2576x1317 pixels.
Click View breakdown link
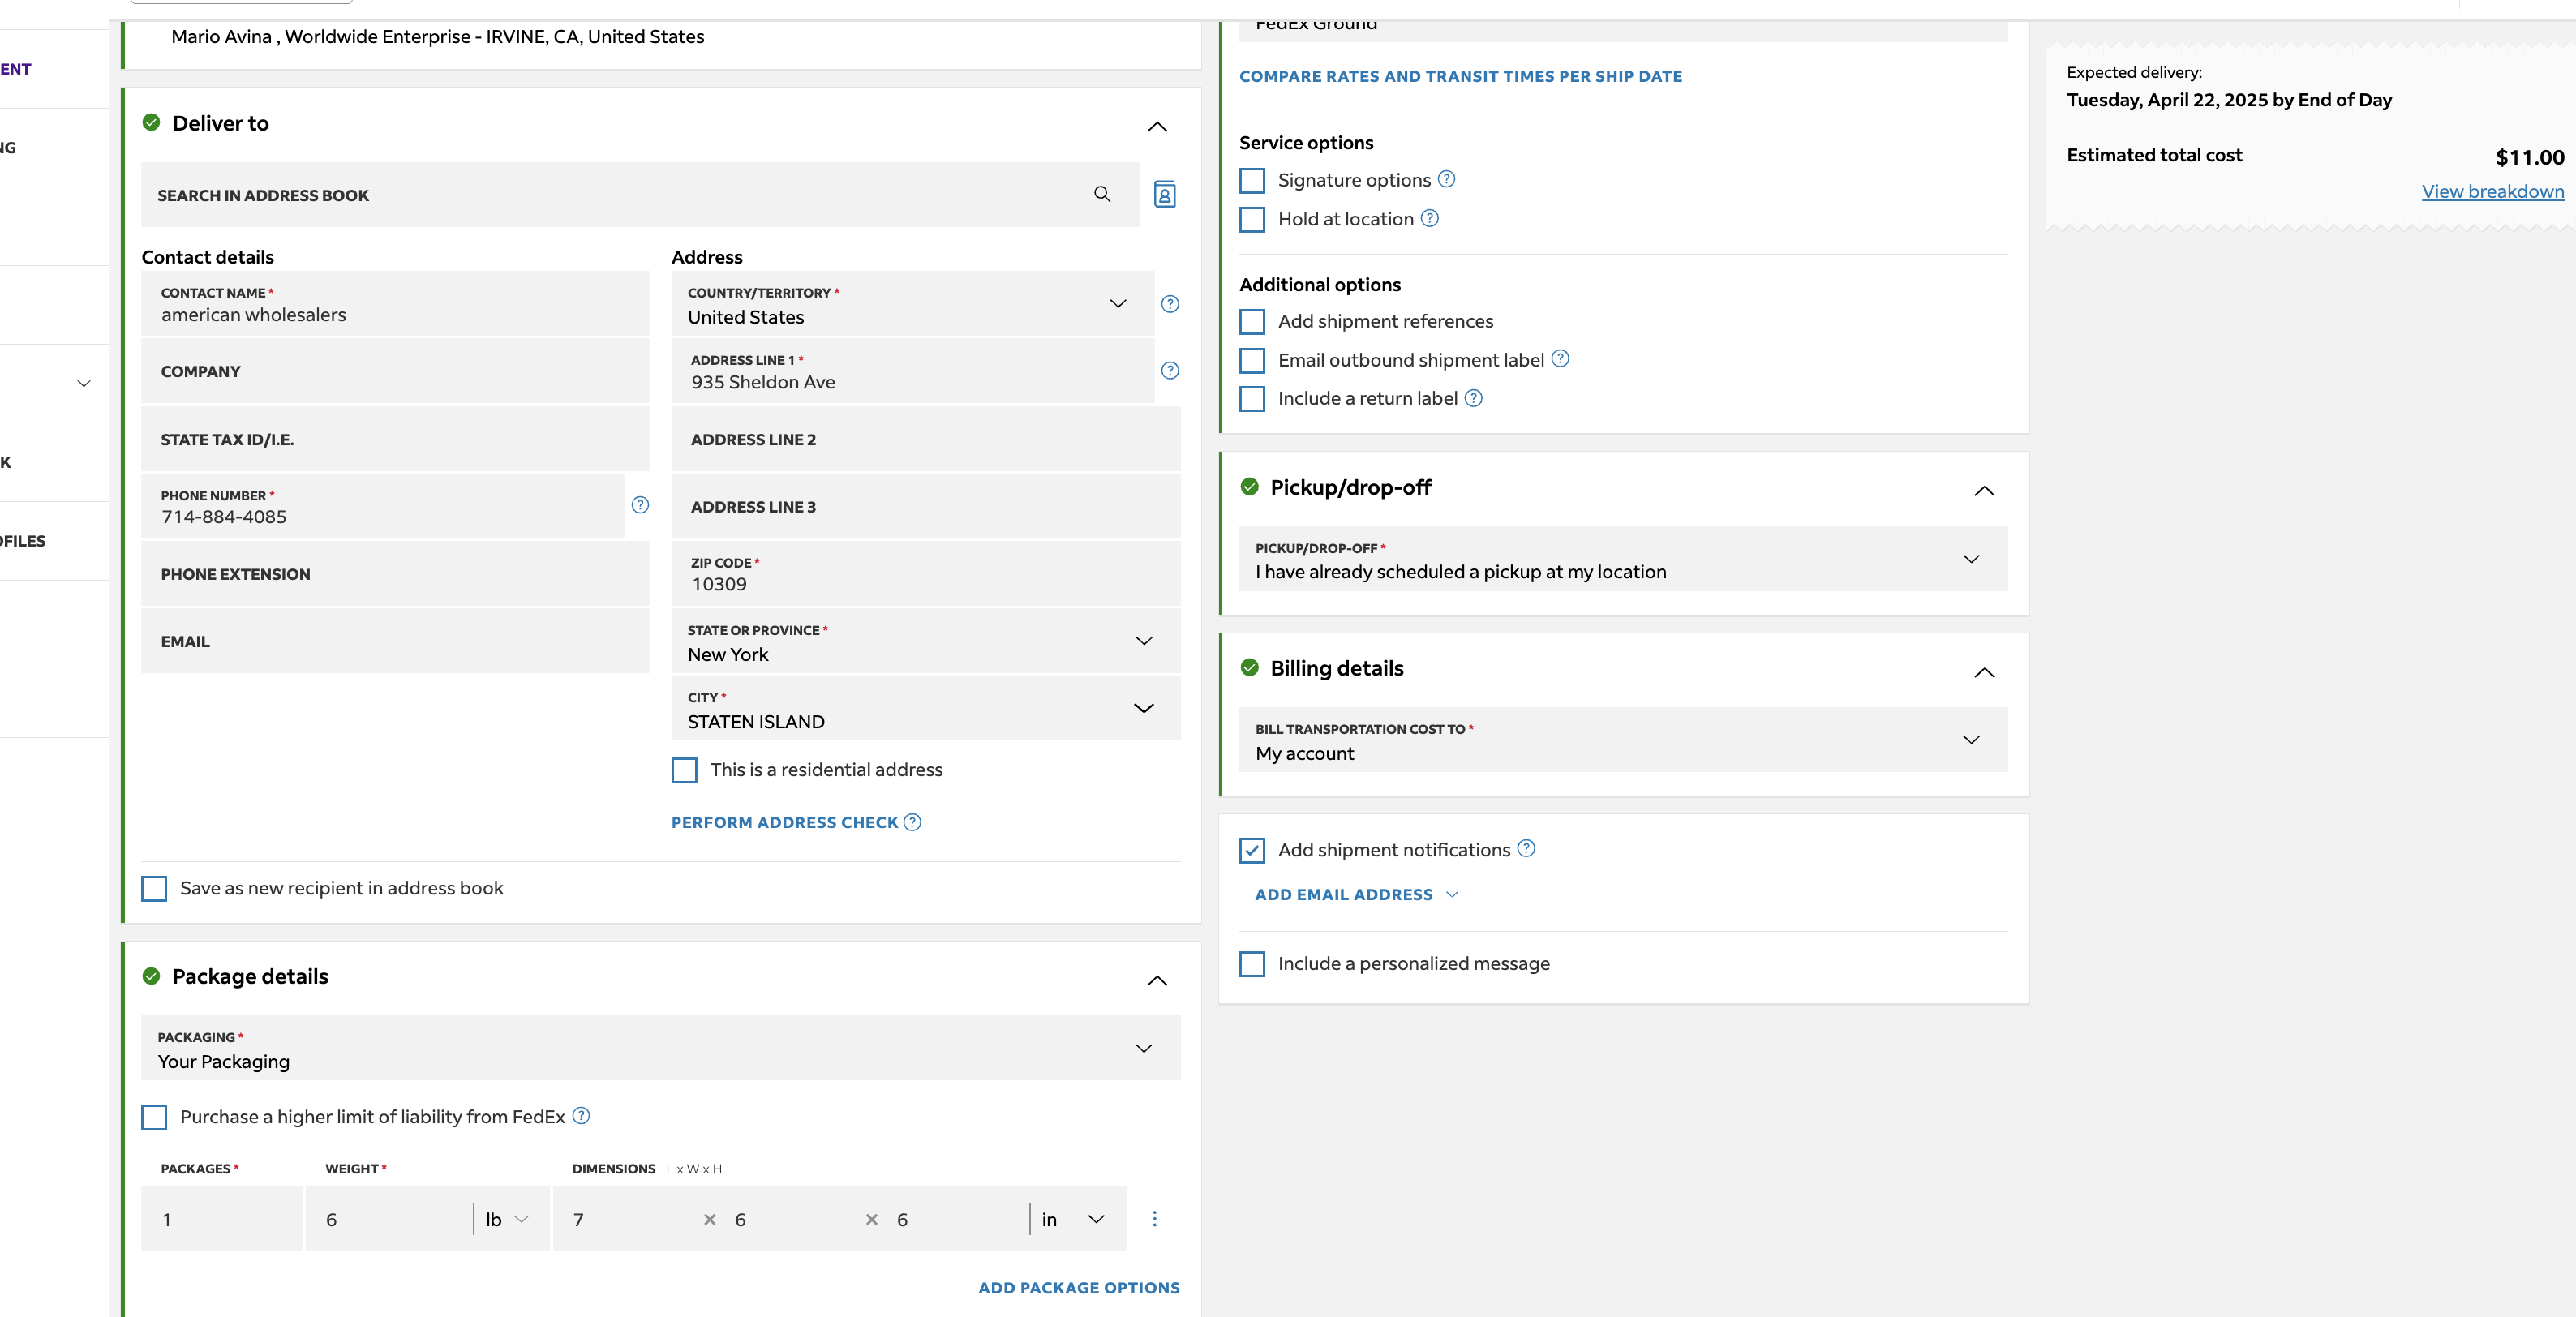tap(2492, 192)
